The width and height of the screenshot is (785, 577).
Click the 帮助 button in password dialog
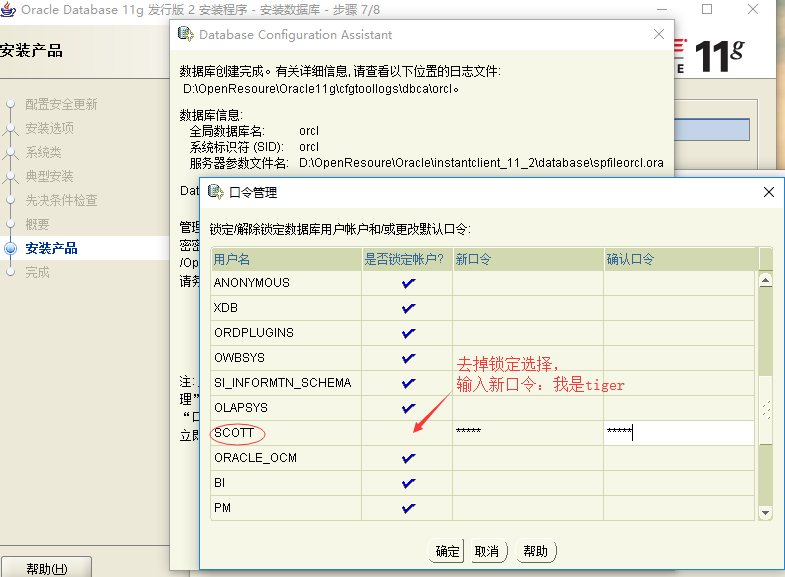click(x=536, y=551)
